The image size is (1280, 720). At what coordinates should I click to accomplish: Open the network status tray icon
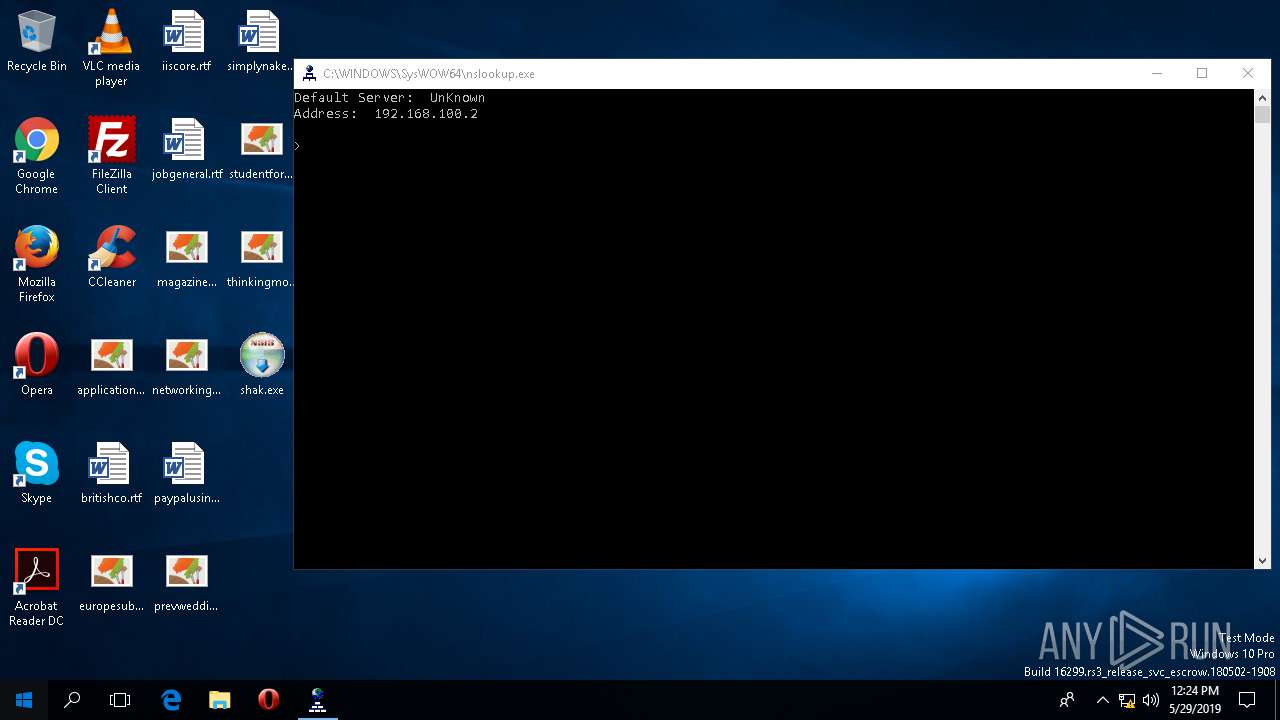pos(1127,700)
